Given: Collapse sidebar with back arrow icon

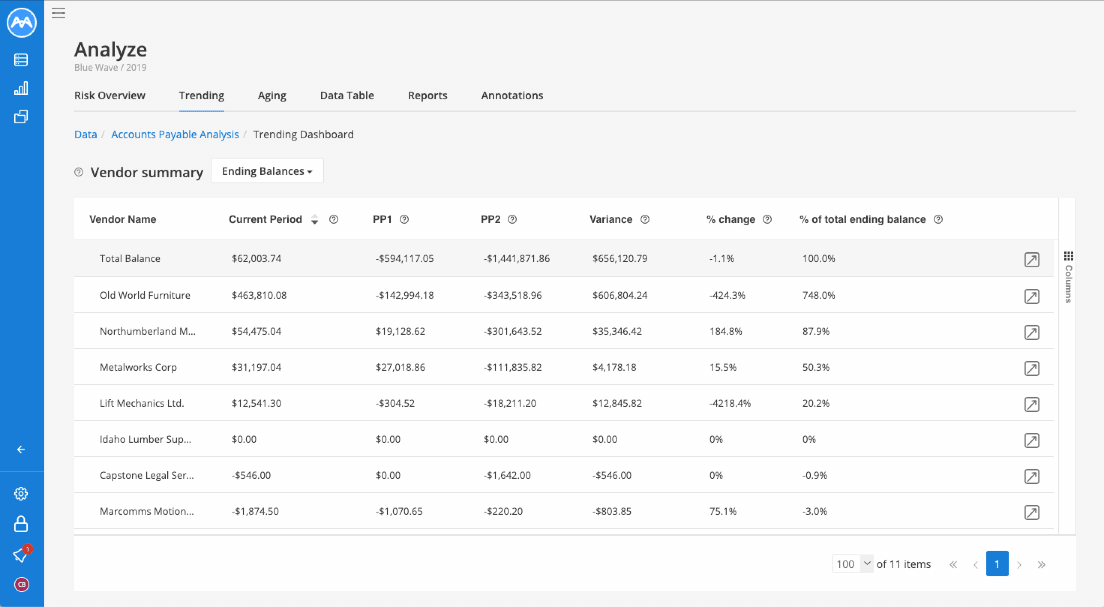Looking at the screenshot, I should (x=21, y=449).
